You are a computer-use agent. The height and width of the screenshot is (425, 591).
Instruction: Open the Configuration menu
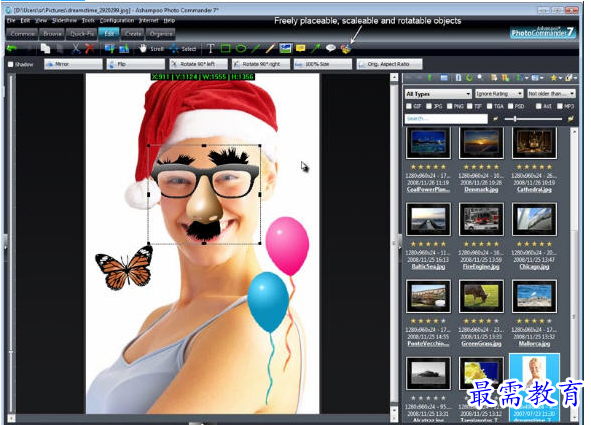pyautogui.click(x=117, y=21)
